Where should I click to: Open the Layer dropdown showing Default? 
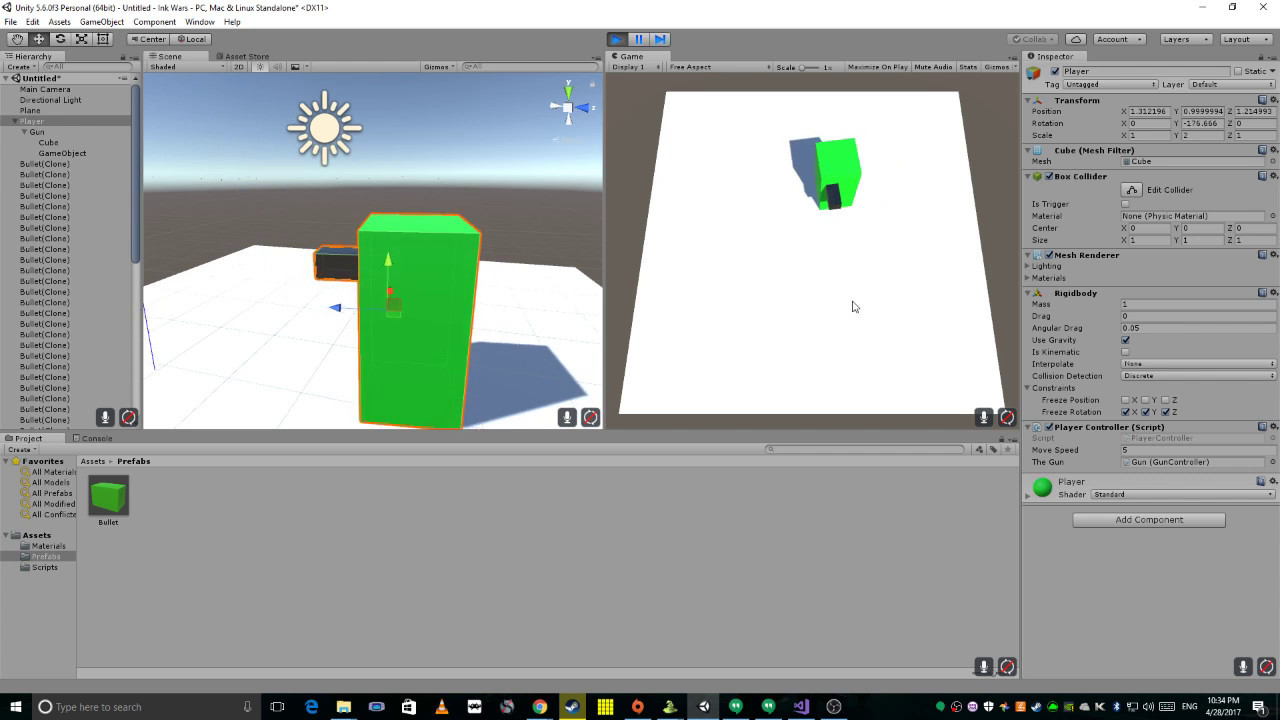1231,85
